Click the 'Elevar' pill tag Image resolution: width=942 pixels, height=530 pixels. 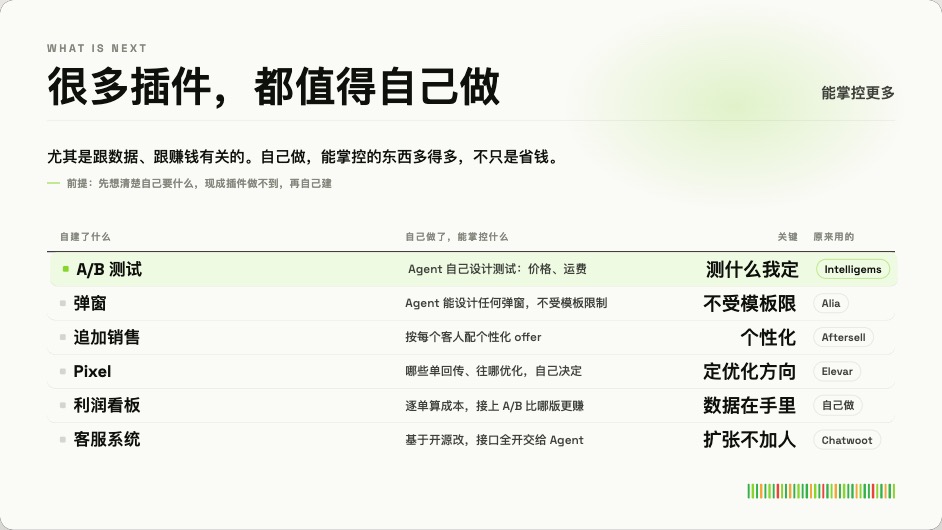(x=837, y=371)
